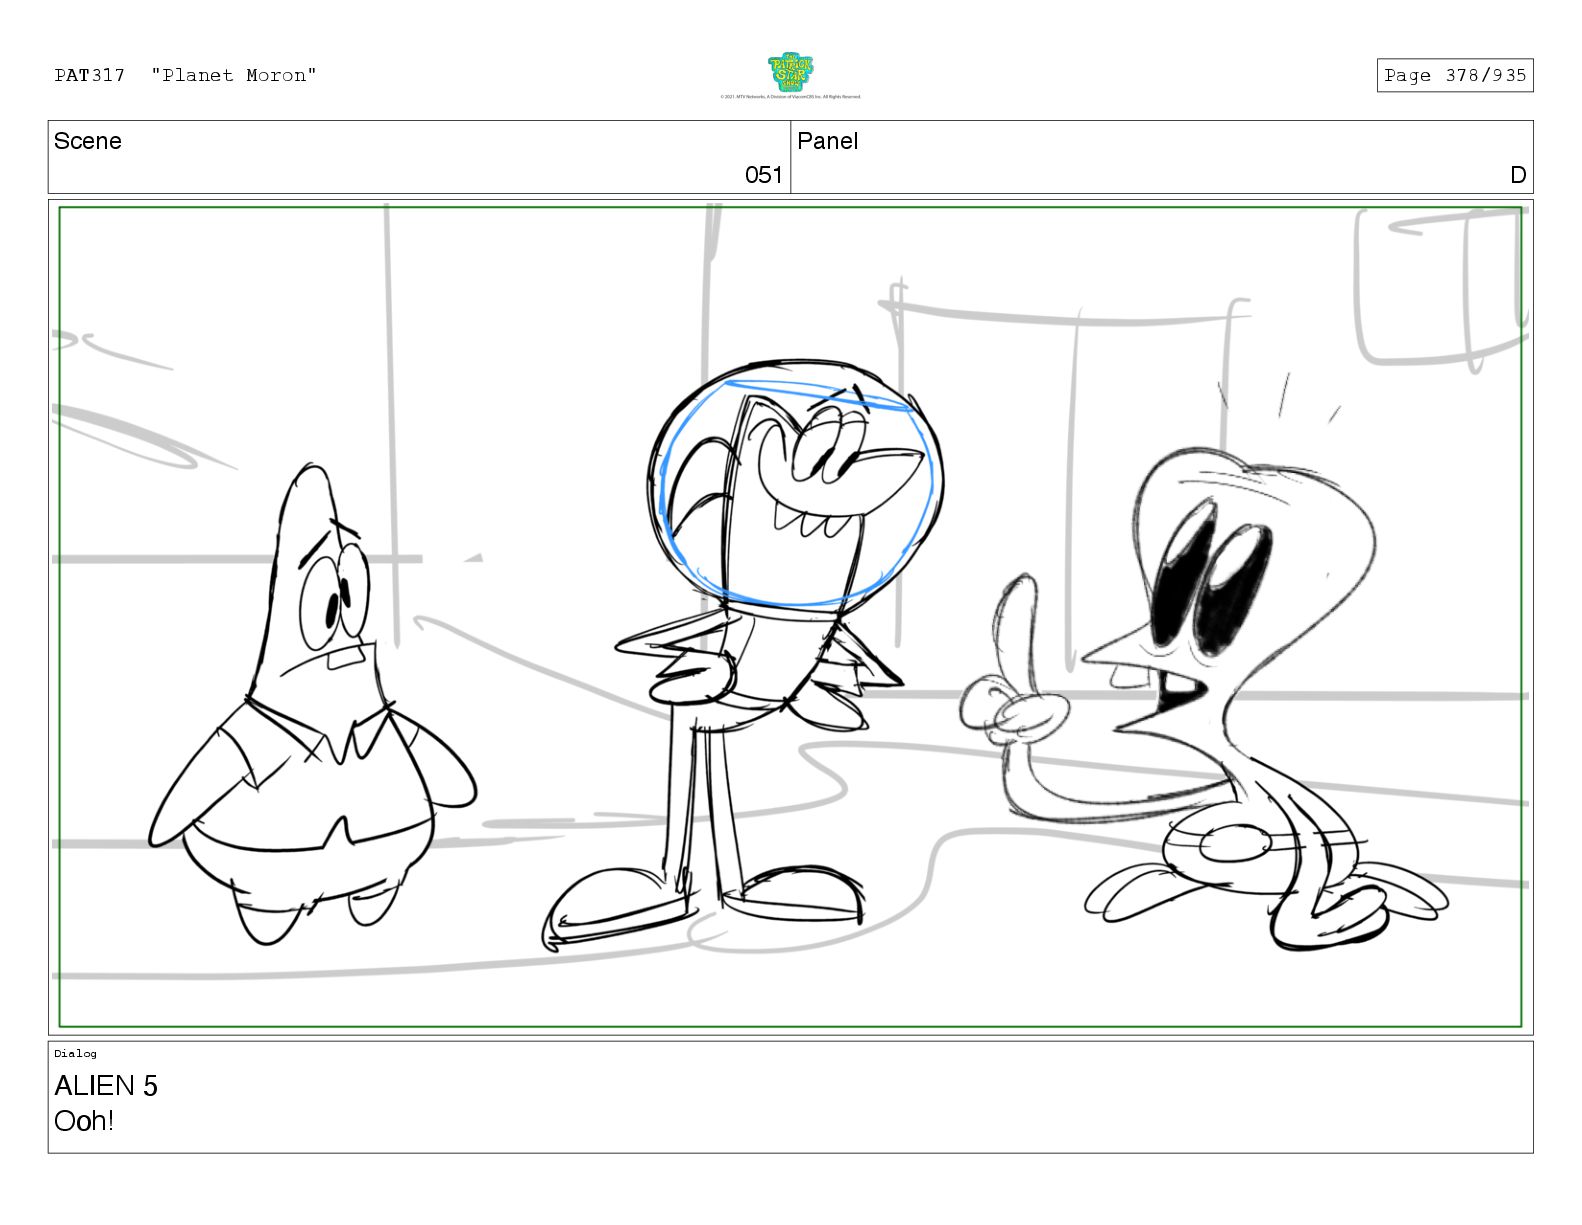
Task: Click the copyright line under the logo
Action: click(790, 97)
